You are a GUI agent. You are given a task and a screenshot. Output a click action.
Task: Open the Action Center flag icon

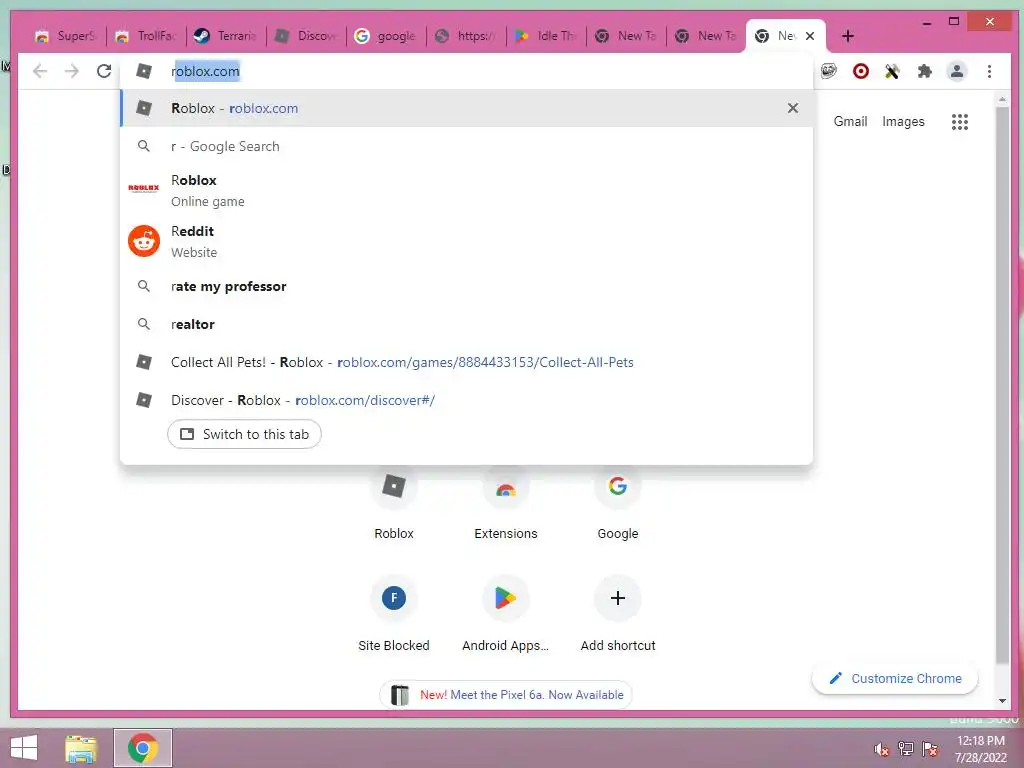click(x=930, y=749)
